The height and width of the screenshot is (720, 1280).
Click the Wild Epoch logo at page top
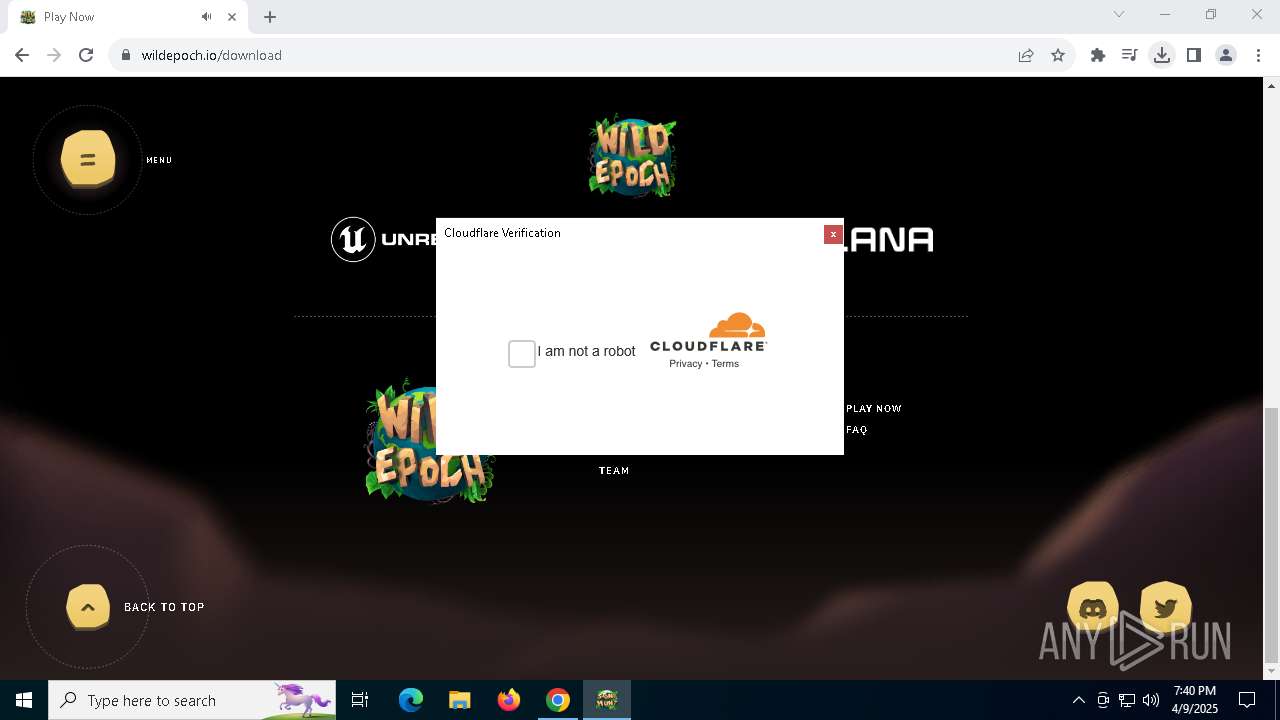click(632, 155)
